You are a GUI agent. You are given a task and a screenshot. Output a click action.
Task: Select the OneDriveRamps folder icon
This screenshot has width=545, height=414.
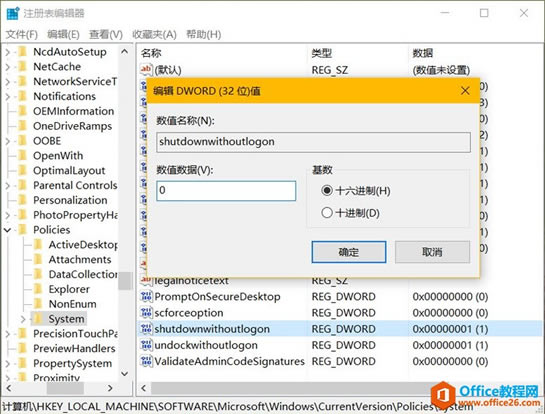(x=23, y=126)
